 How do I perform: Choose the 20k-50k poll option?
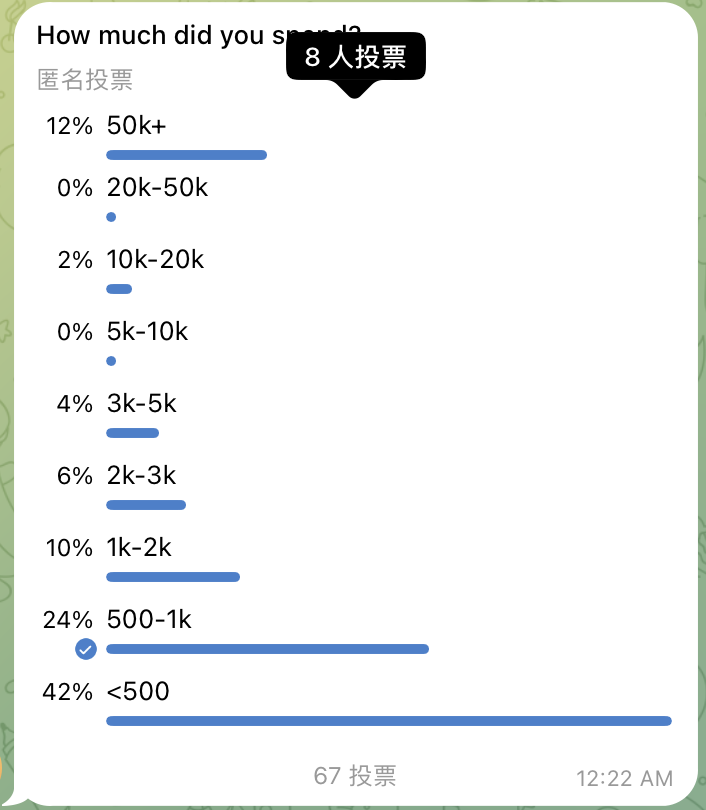(x=157, y=187)
